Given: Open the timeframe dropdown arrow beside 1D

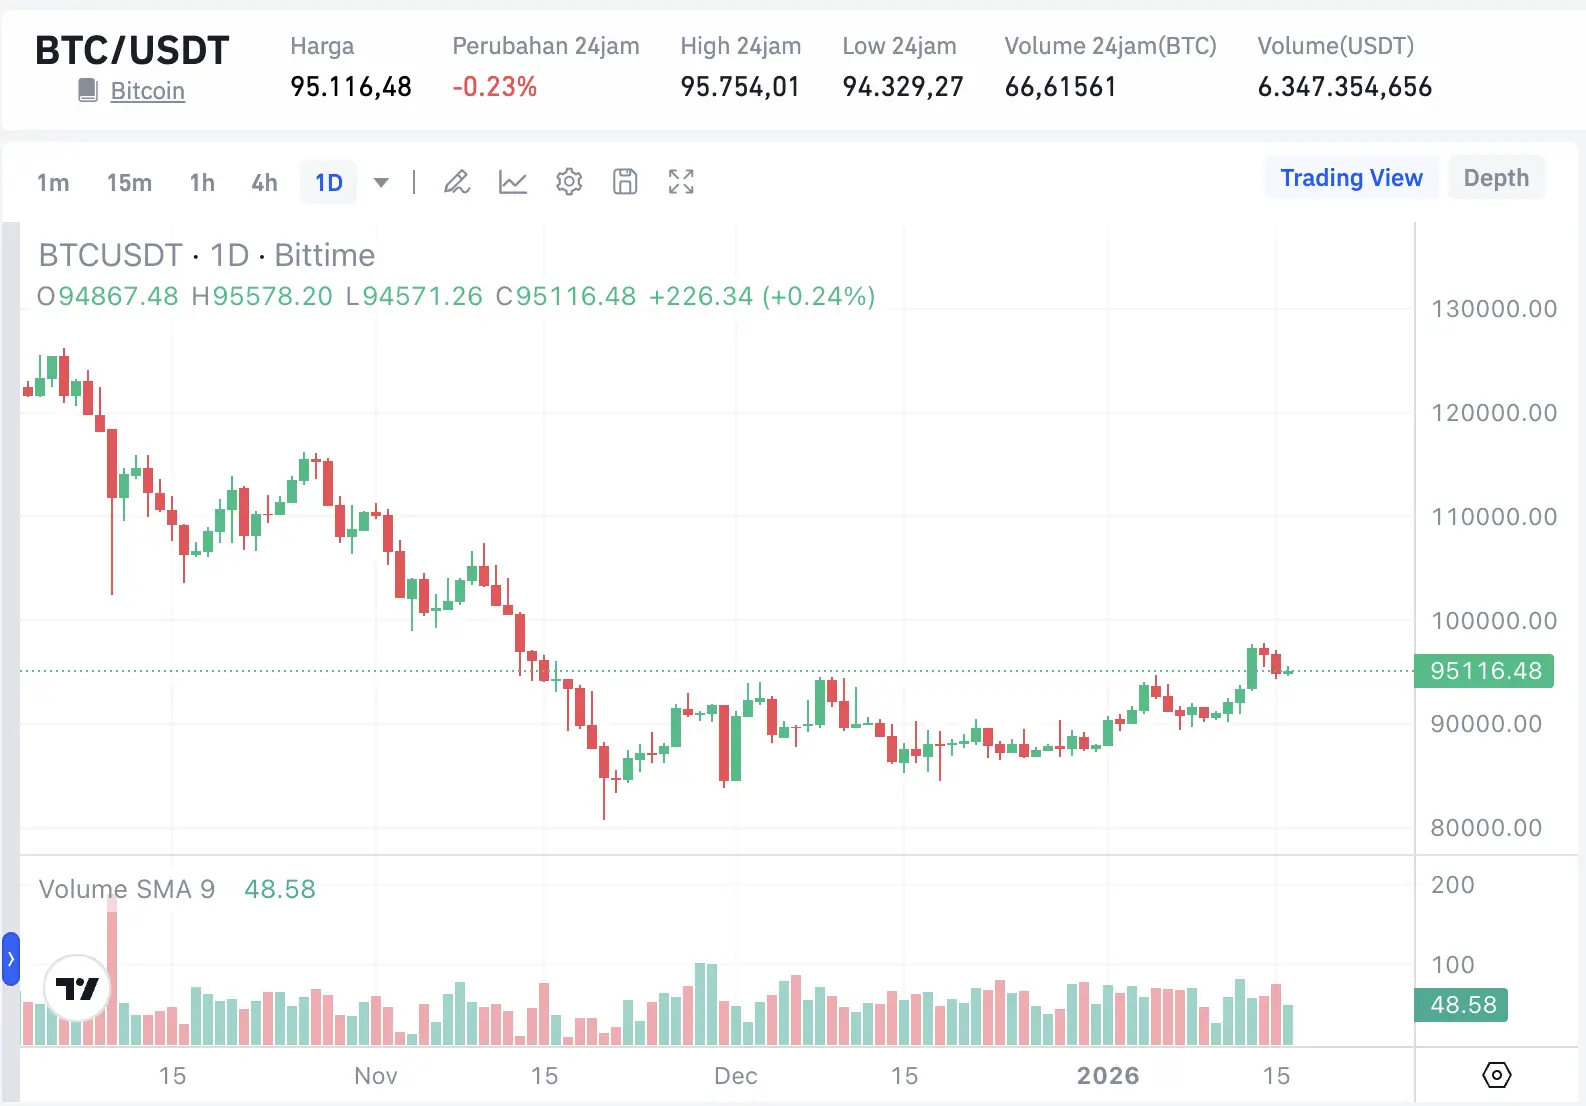Looking at the screenshot, I should pos(381,183).
